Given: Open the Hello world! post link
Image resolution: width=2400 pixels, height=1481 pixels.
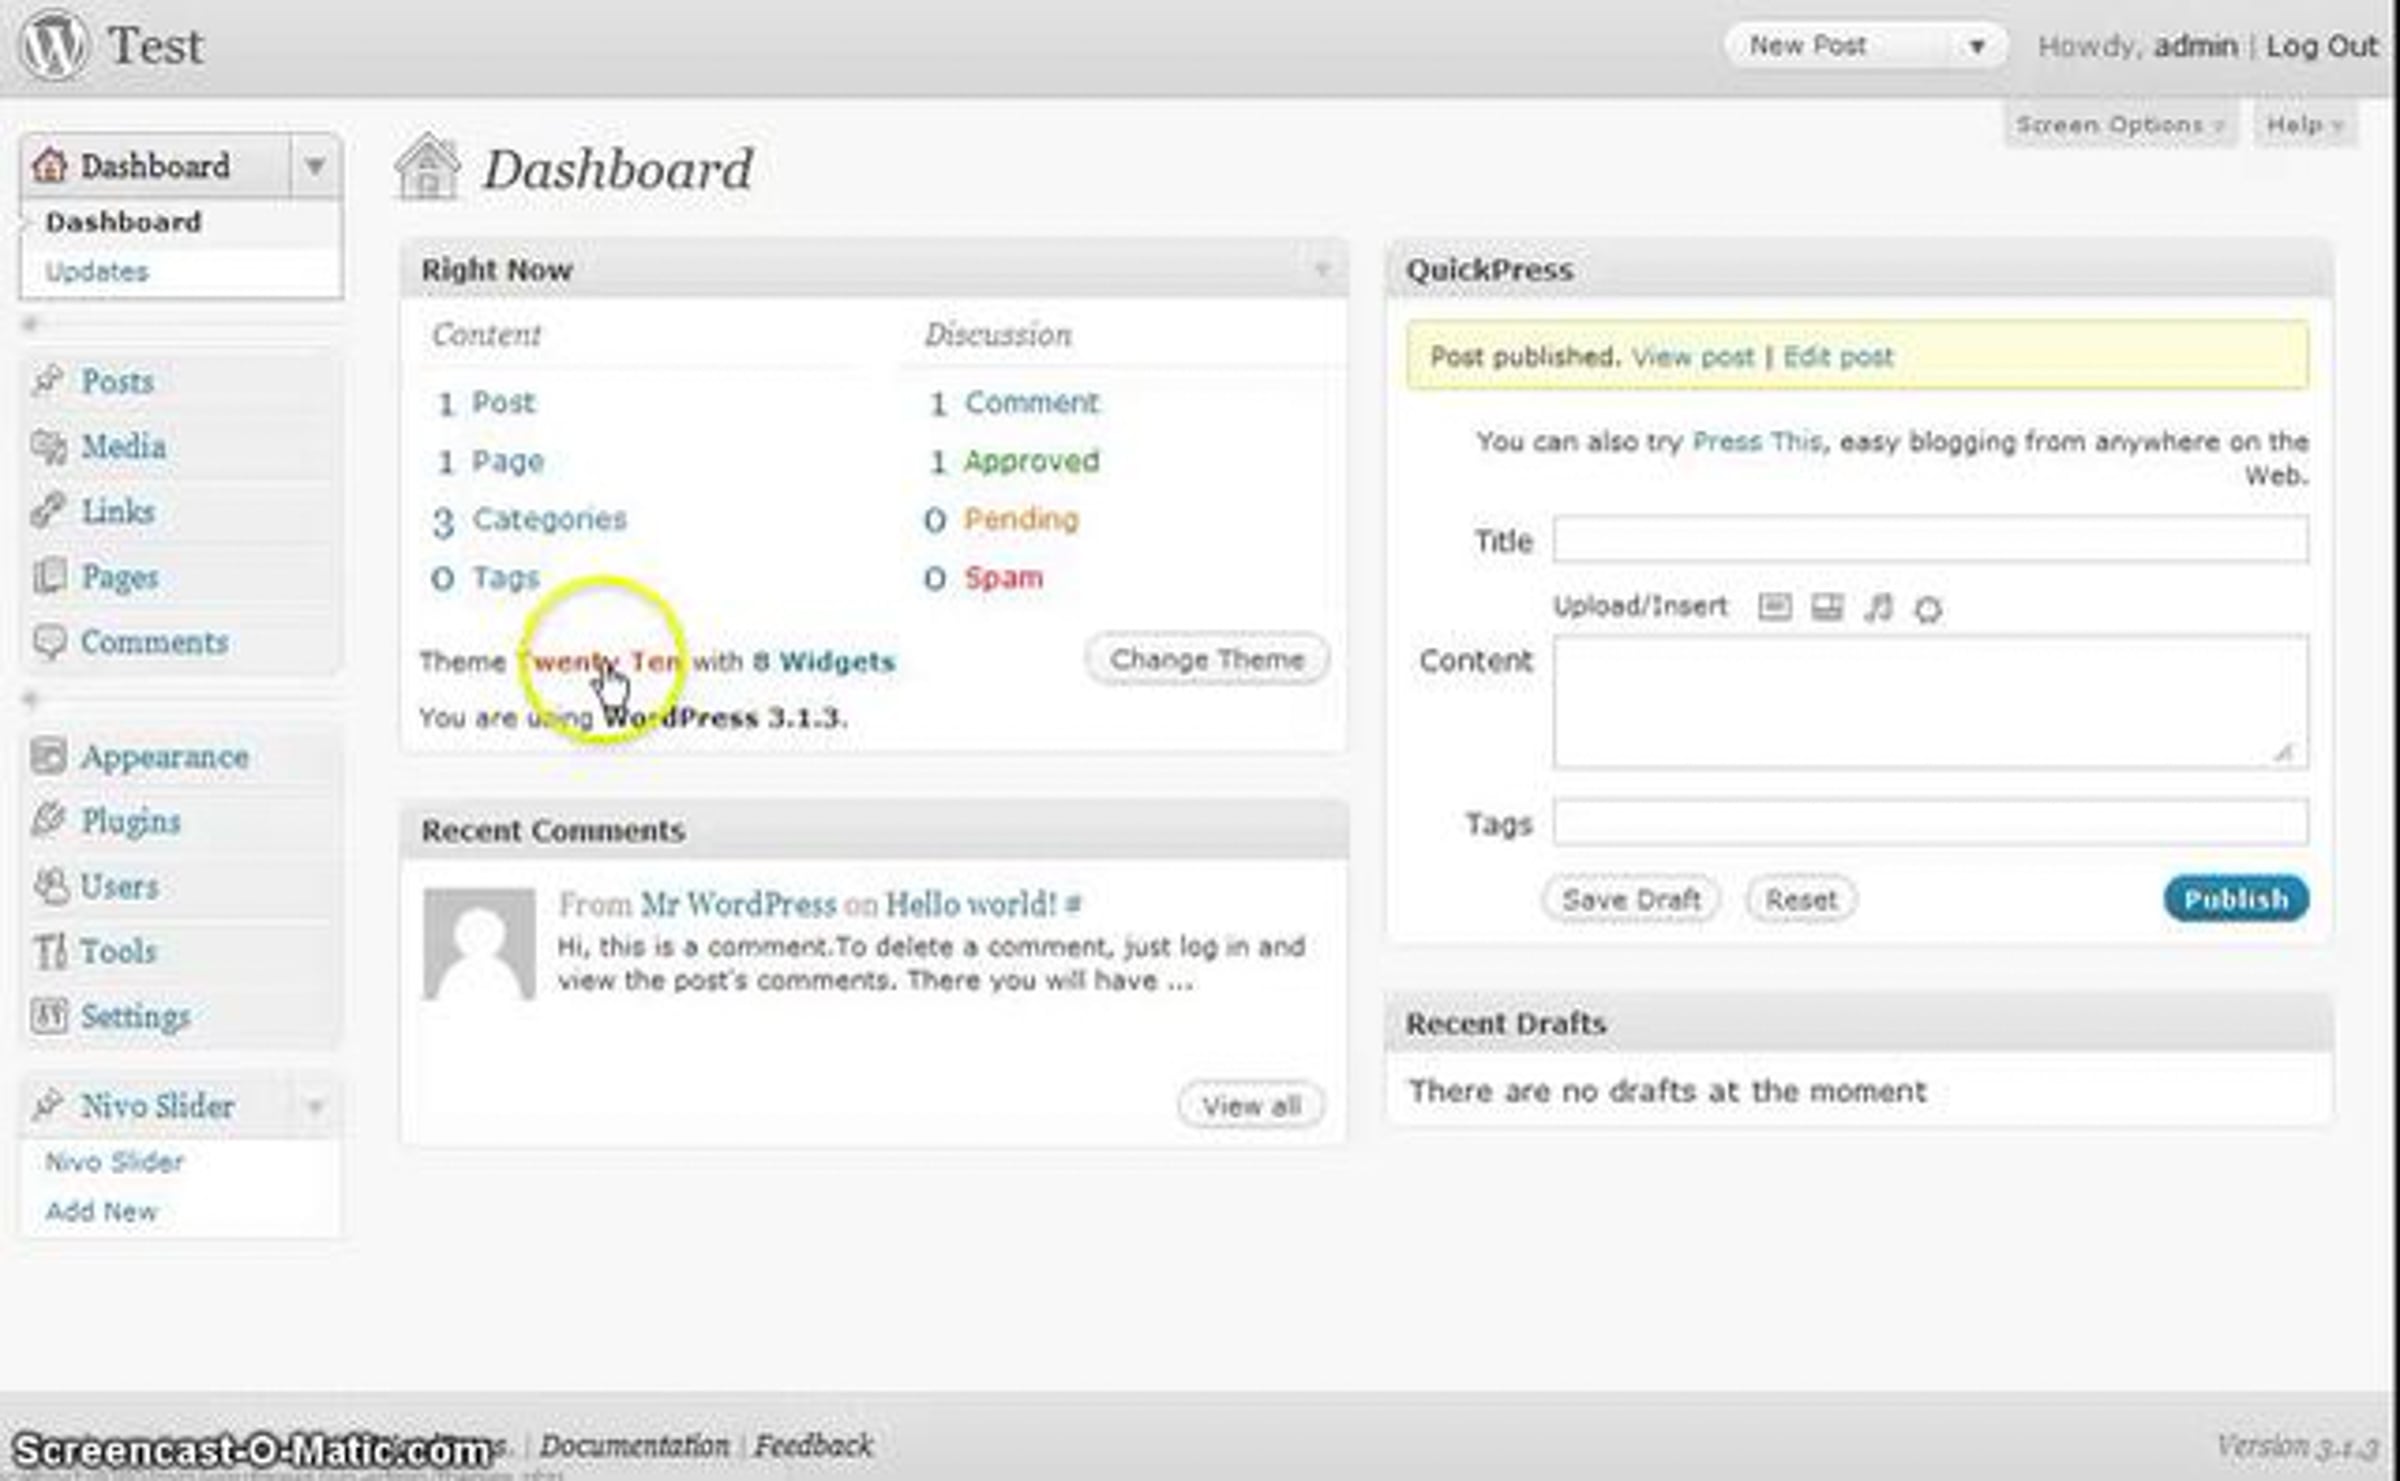Looking at the screenshot, I should 971,905.
